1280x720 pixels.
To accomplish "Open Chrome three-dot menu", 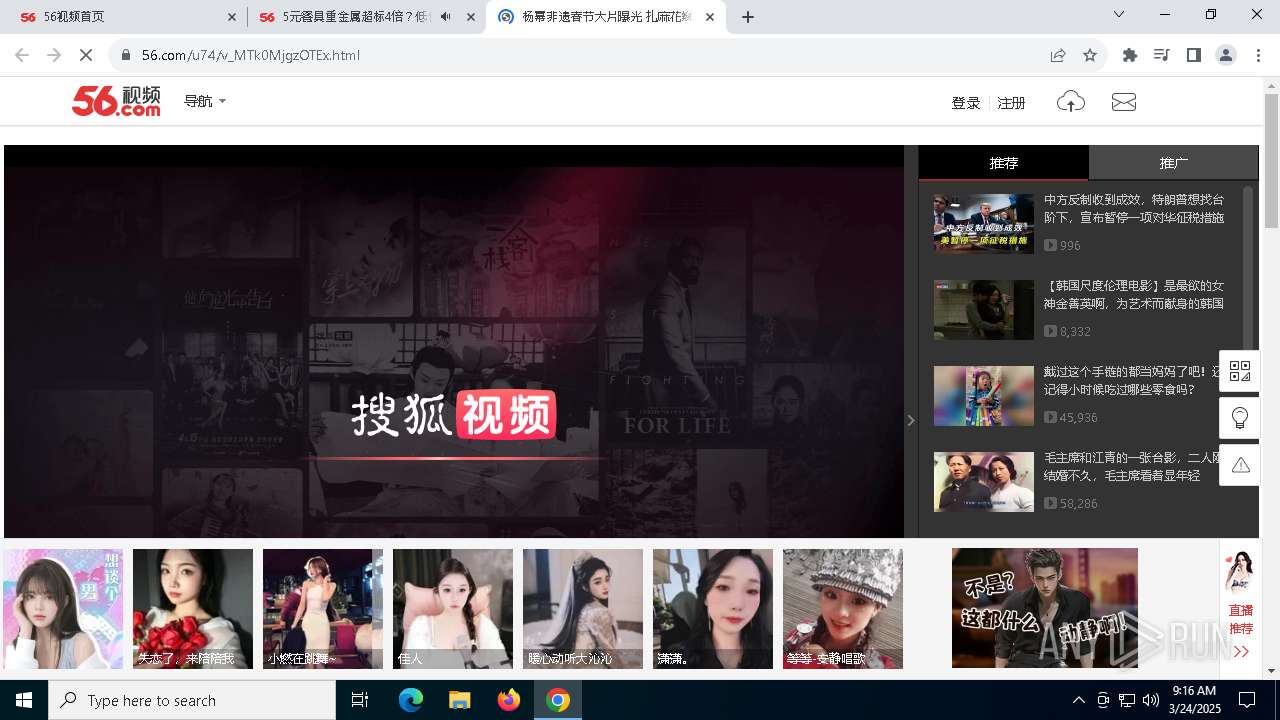I will (1258, 55).
